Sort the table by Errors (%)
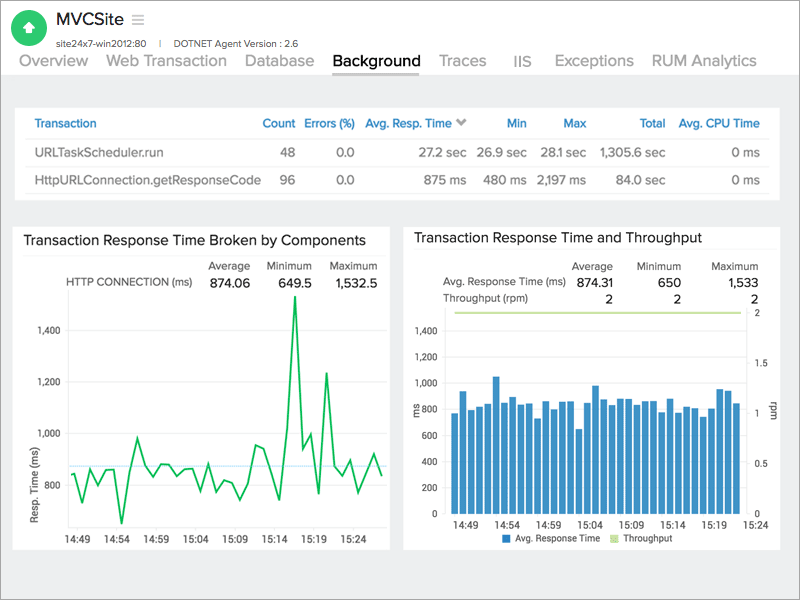800x600 pixels. [329, 123]
